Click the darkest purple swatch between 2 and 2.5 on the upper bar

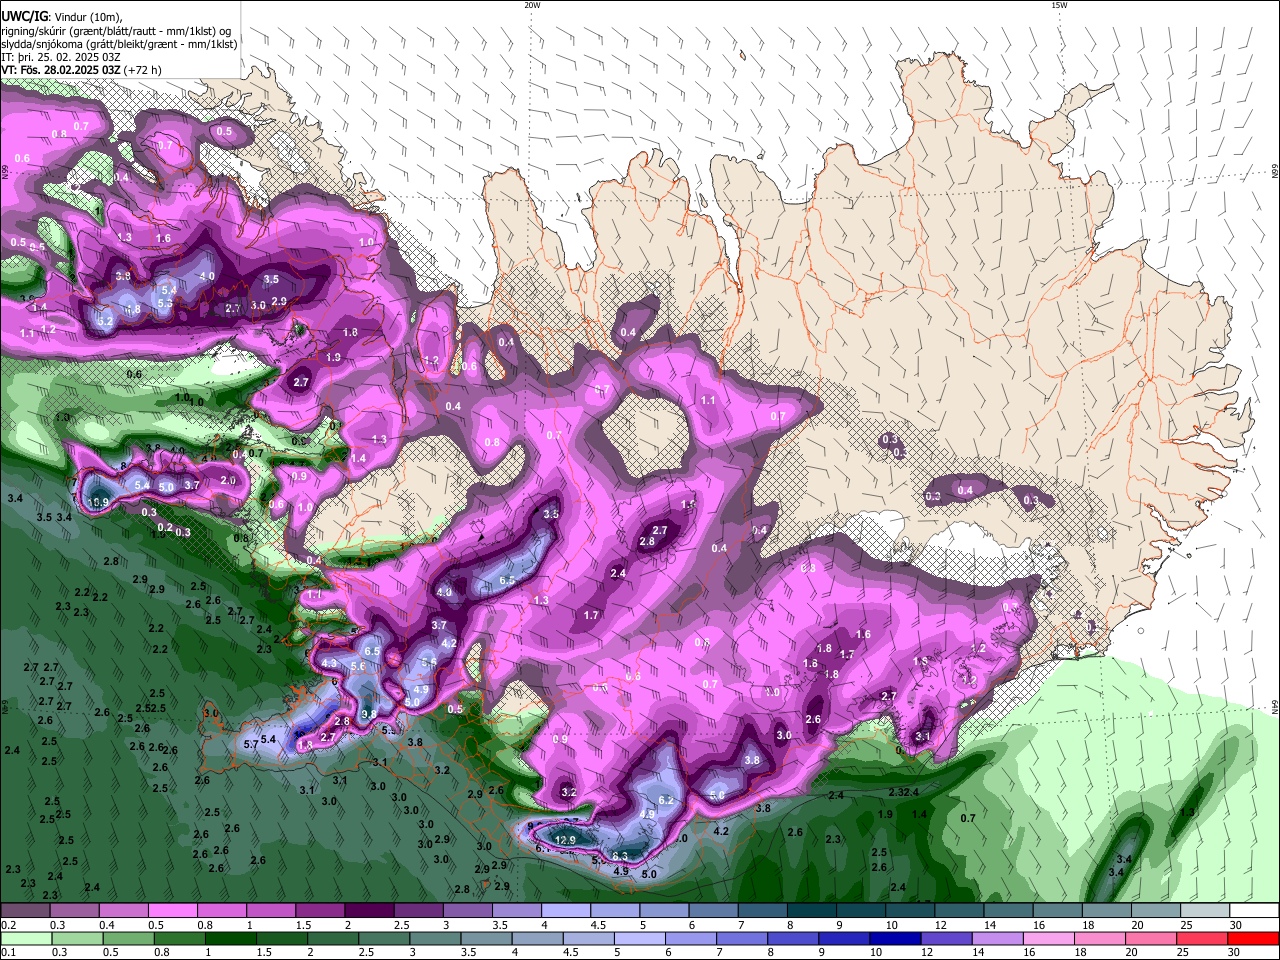click(368, 911)
